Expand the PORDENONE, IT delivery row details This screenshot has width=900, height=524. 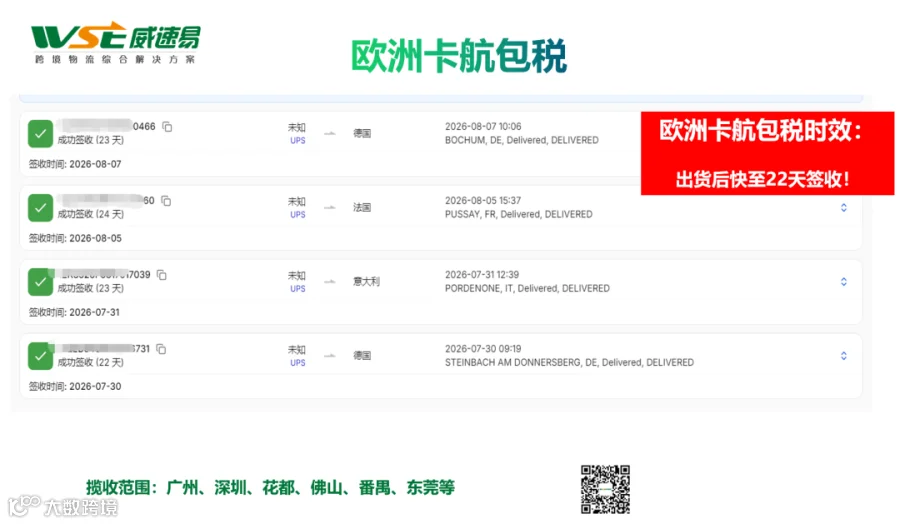(844, 281)
